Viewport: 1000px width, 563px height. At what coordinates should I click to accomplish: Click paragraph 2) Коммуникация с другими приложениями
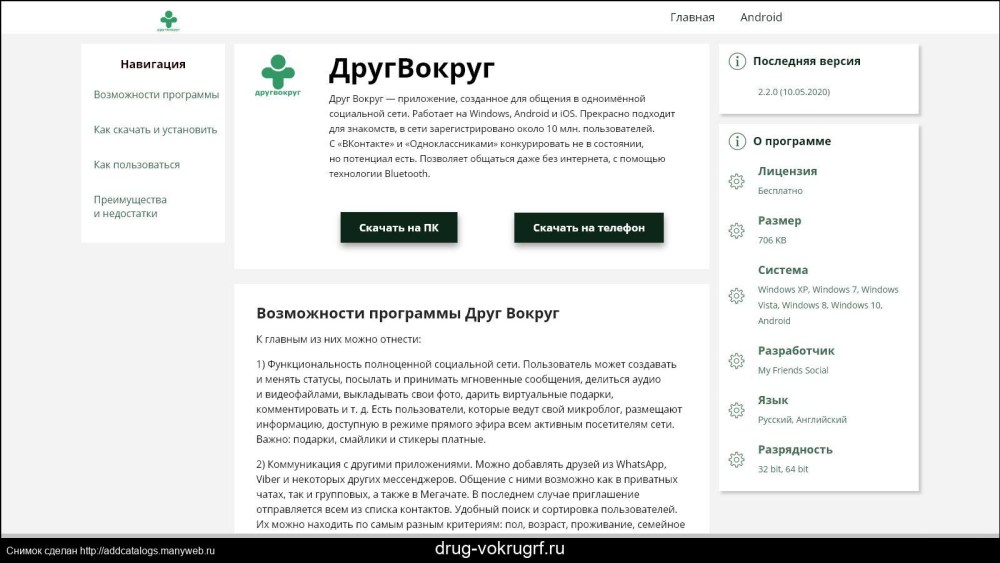click(x=471, y=494)
